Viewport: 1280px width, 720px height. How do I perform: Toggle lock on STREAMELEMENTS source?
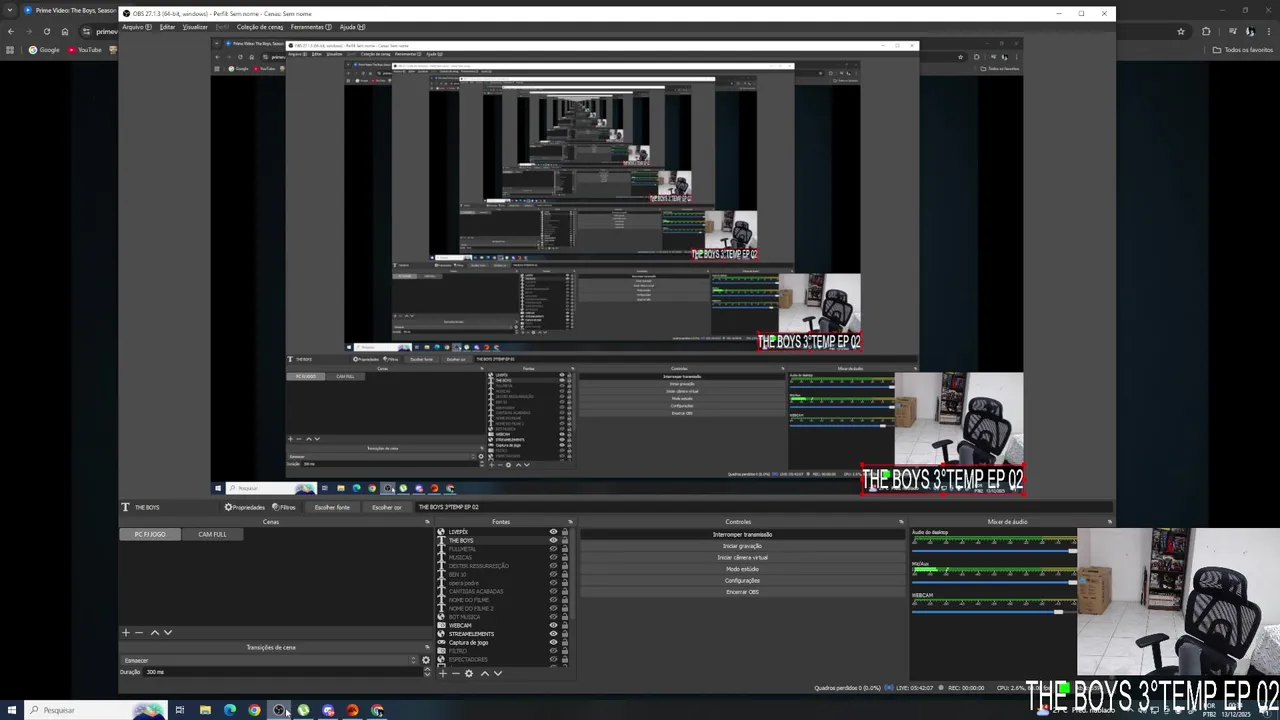(x=565, y=634)
